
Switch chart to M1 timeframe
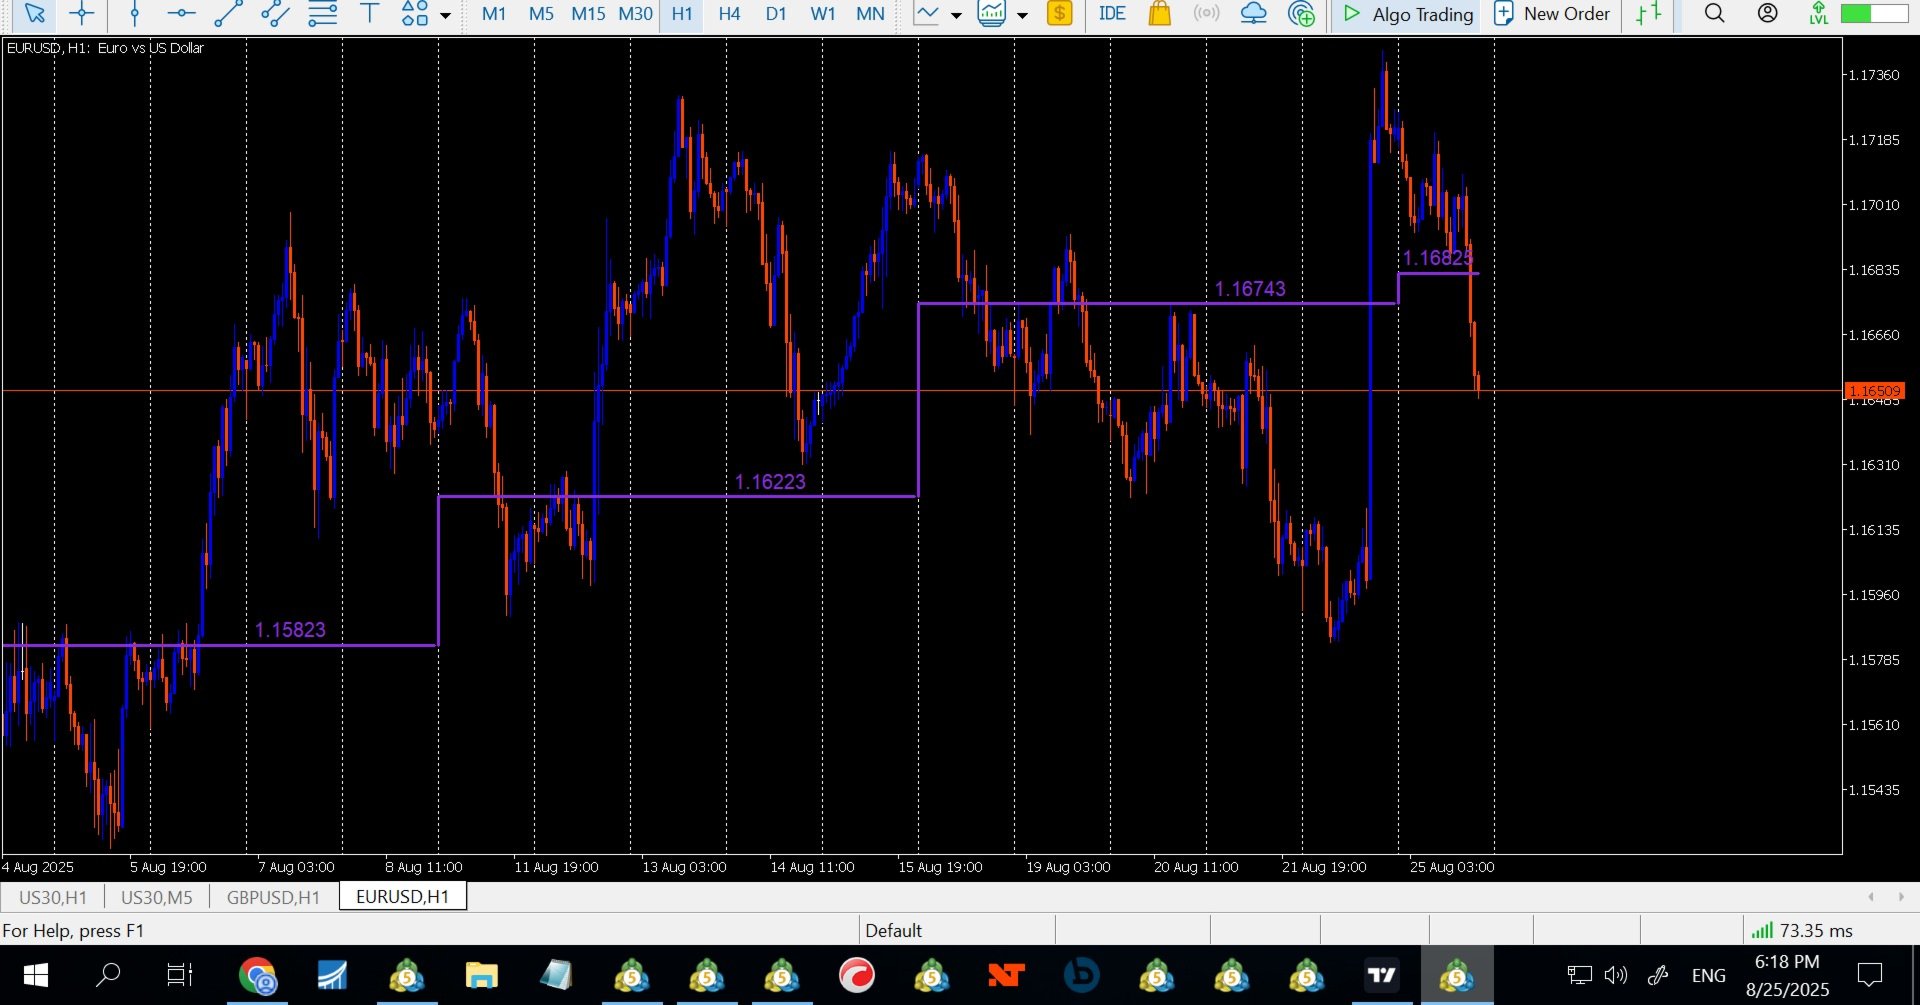494,14
